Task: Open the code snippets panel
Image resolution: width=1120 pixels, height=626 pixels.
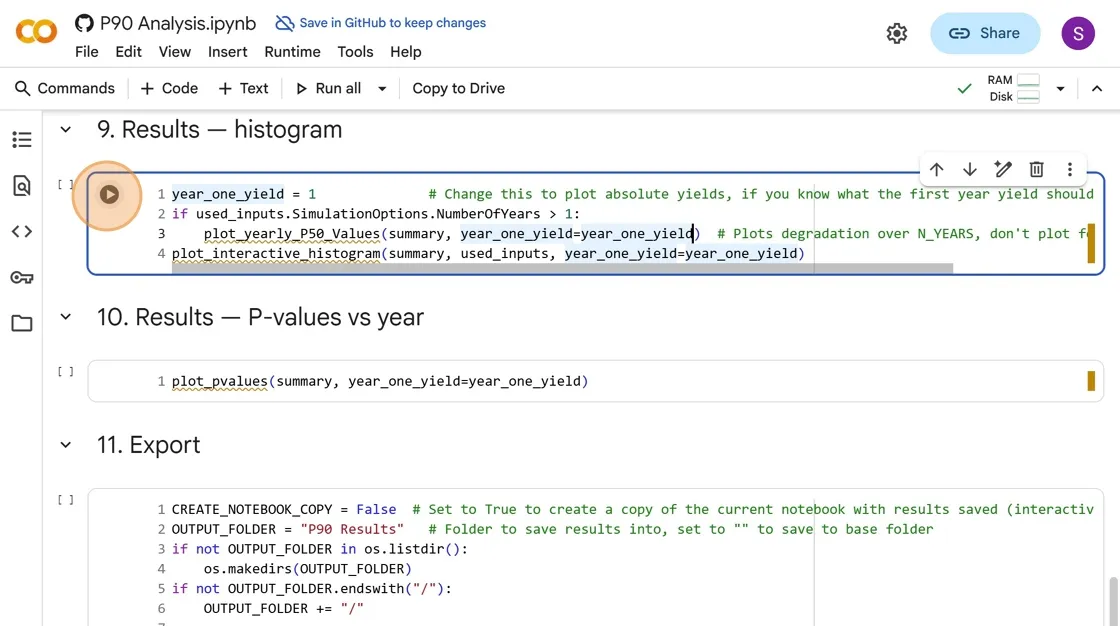Action: point(22,232)
